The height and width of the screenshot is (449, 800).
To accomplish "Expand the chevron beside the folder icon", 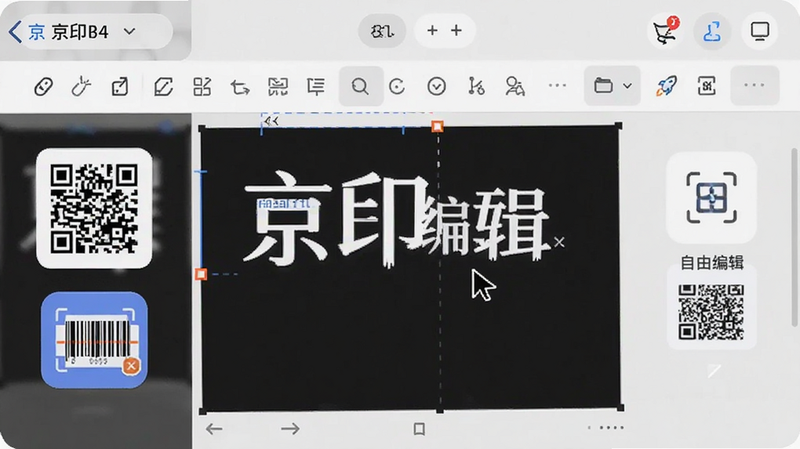I will click(x=628, y=86).
